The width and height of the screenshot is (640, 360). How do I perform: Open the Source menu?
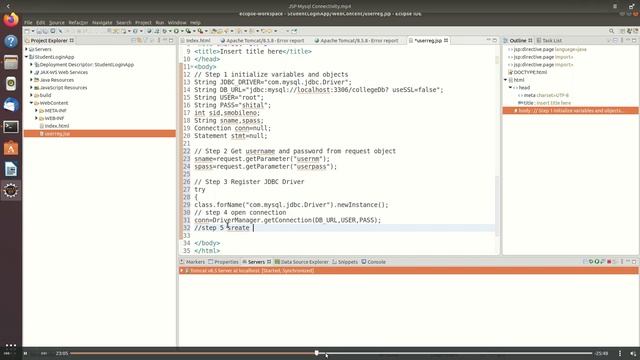click(x=57, y=22)
